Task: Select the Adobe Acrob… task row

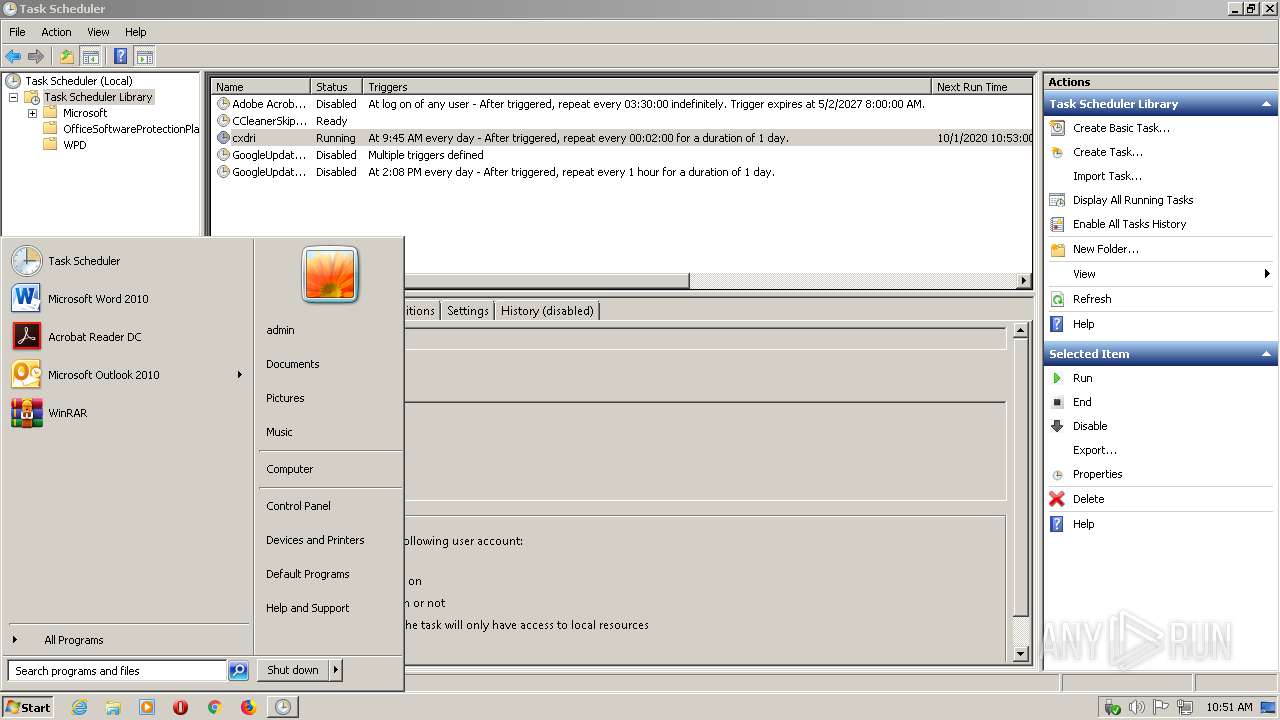Action: click(622, 104)
